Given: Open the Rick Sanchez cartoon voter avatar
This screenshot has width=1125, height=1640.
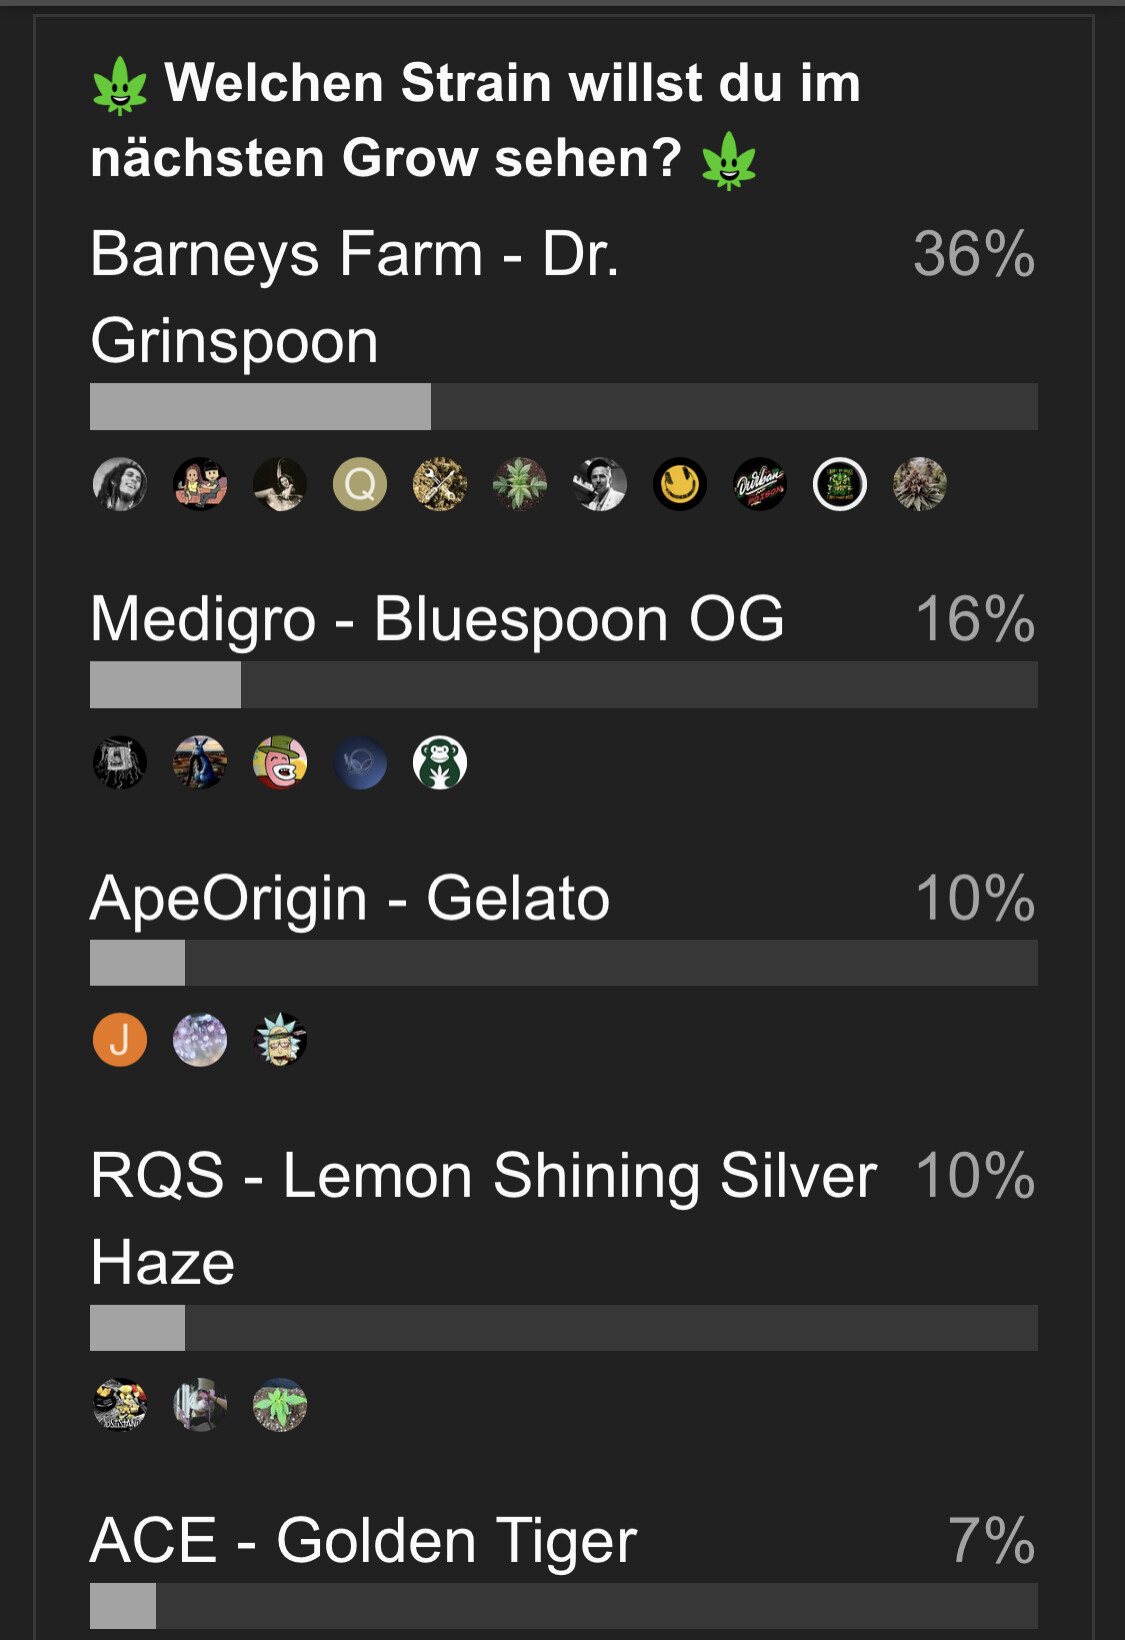Looking at the screenshot, I should (x=280, y=1040).
